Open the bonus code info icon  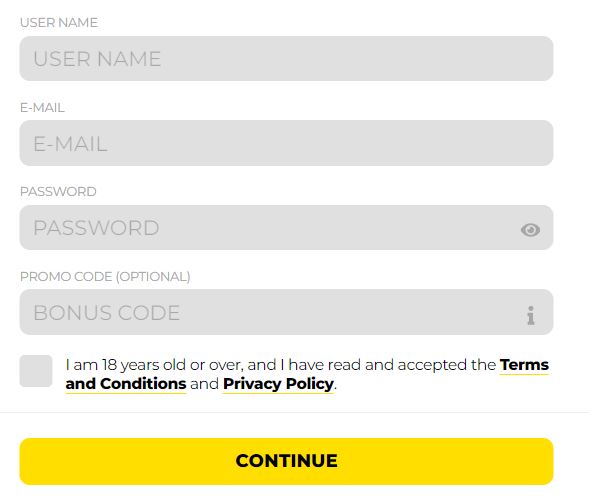click(x=530, y=315)
